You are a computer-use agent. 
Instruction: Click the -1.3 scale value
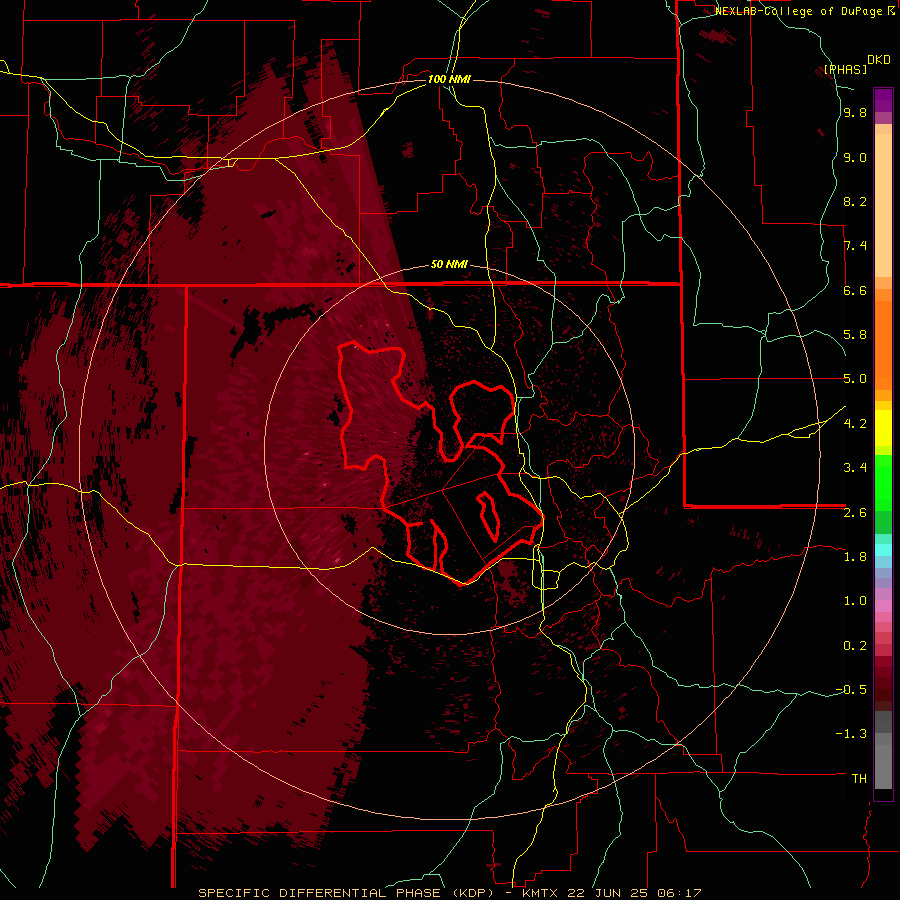pyautogui.click(x=851, y=734)
